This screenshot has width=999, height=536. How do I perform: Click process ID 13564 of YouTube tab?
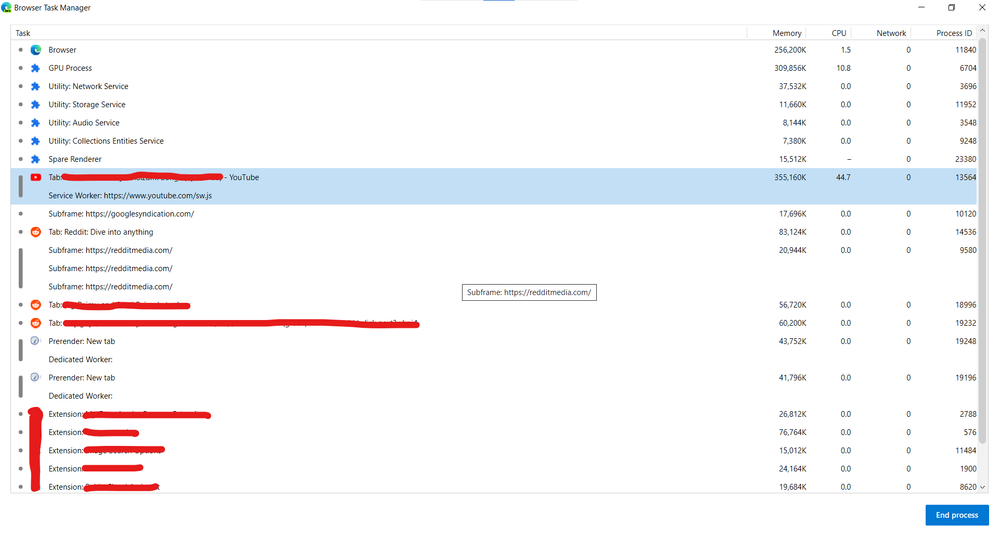(x=965, y=177)
